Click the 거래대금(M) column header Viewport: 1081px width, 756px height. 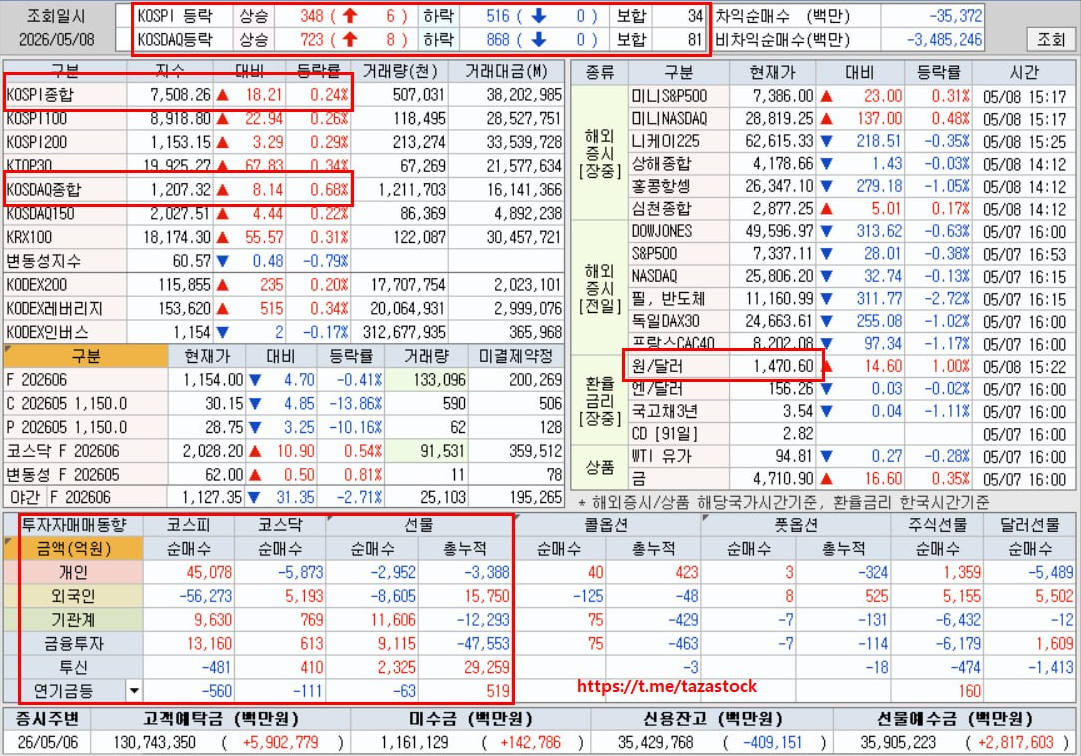click(506, 71)
